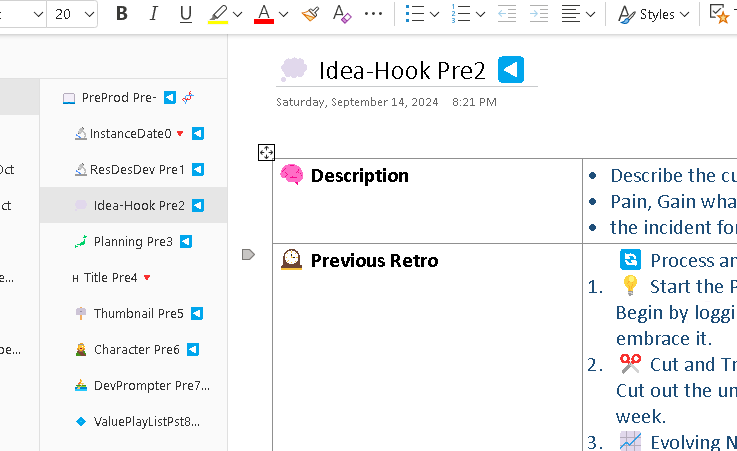Open the Styles gallery
This screenshot has height=451, width=737.
coord(653,15)
